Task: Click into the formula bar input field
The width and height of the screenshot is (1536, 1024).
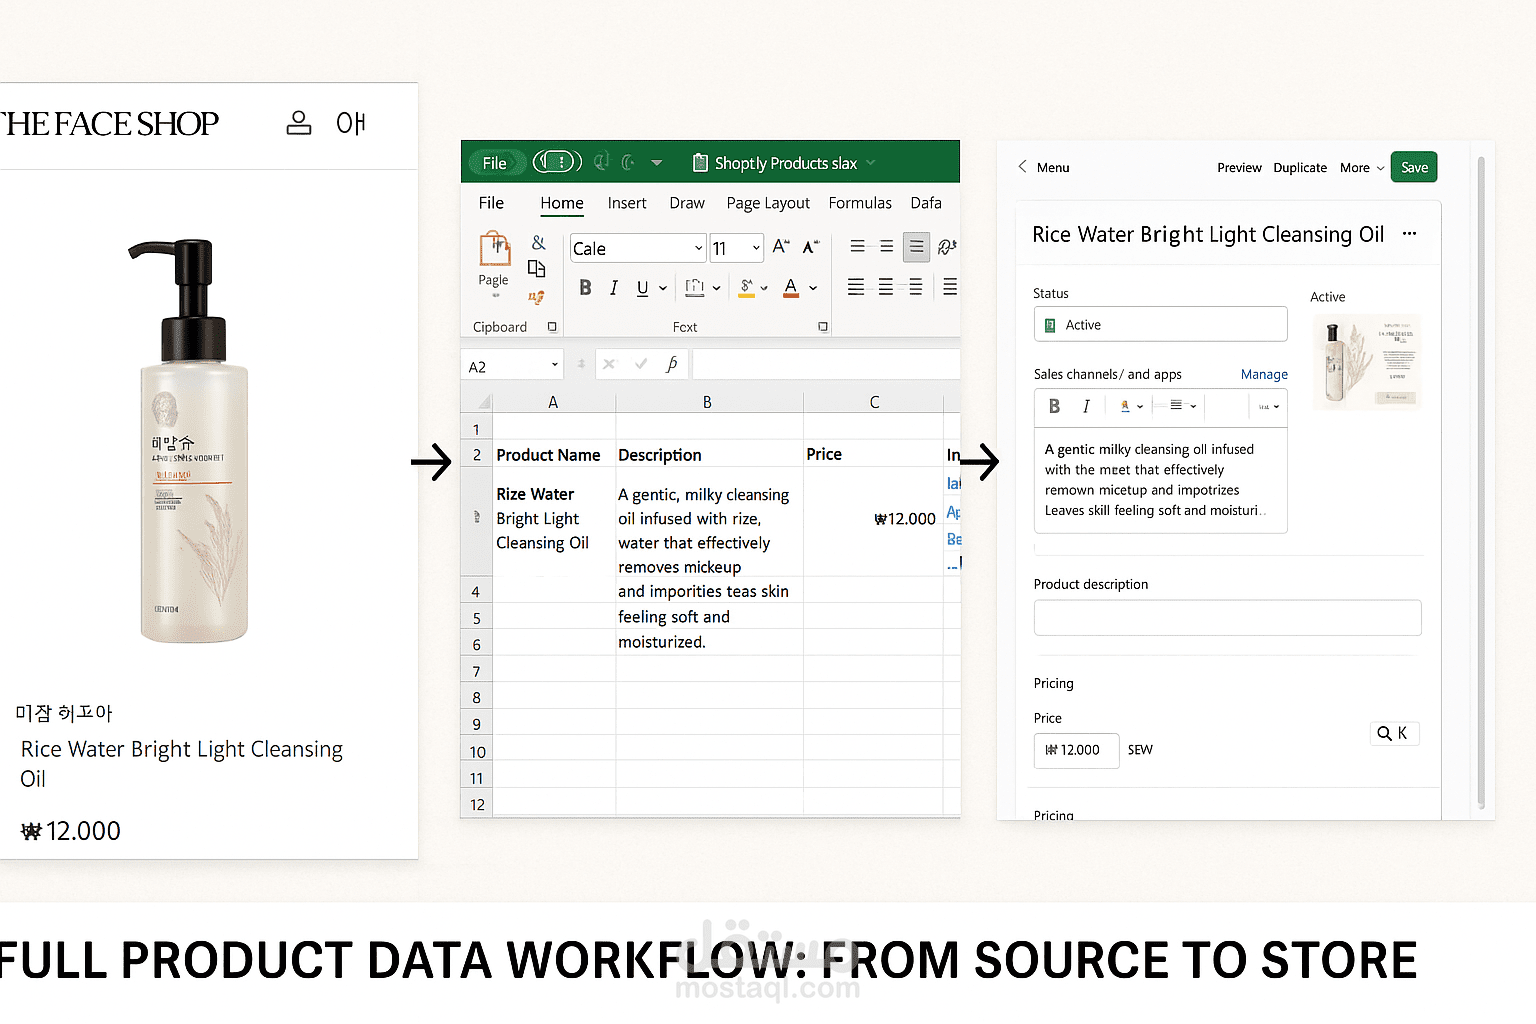Action: [826, 364]
